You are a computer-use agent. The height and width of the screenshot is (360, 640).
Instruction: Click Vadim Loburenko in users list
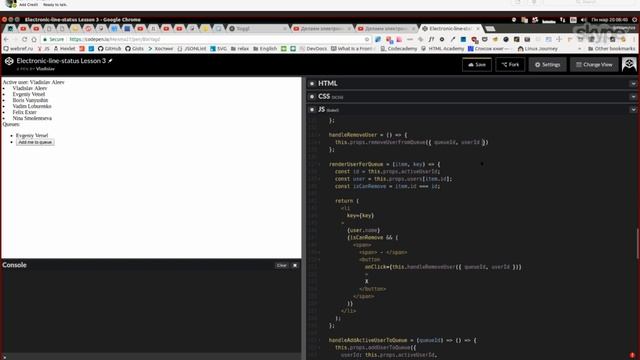[x=32, y=106]
